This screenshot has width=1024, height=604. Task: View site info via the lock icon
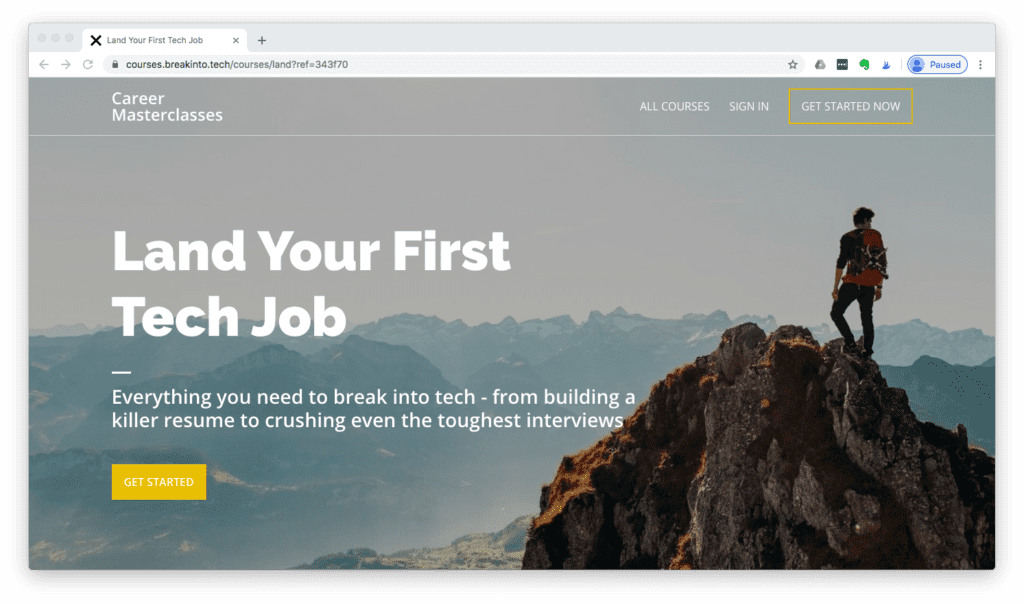116,64
